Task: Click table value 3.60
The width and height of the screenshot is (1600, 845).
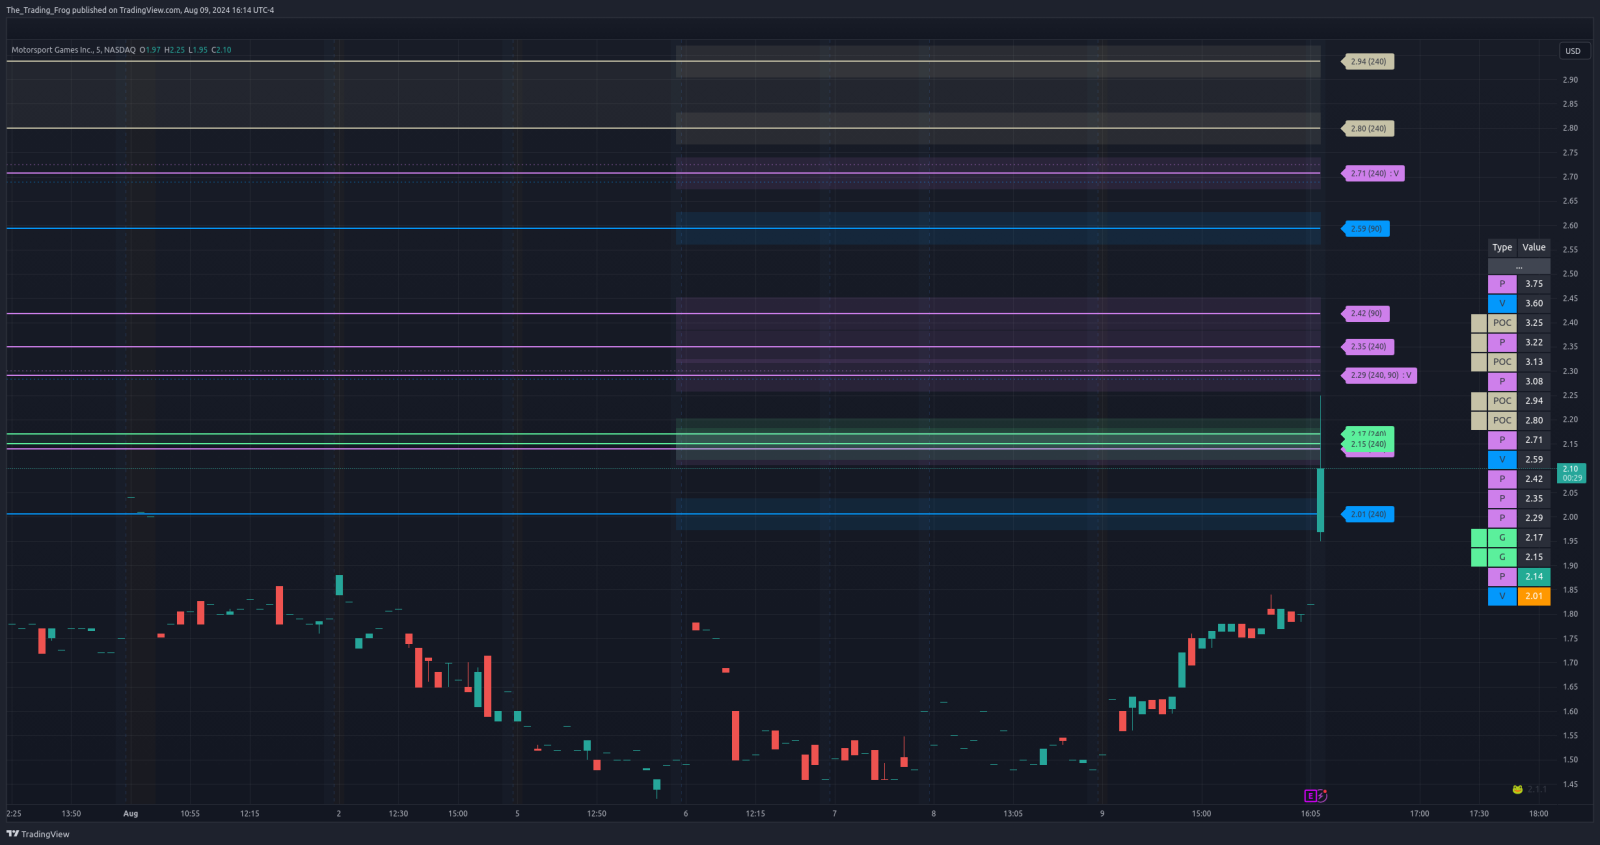Action: (x=1534, y=304)
